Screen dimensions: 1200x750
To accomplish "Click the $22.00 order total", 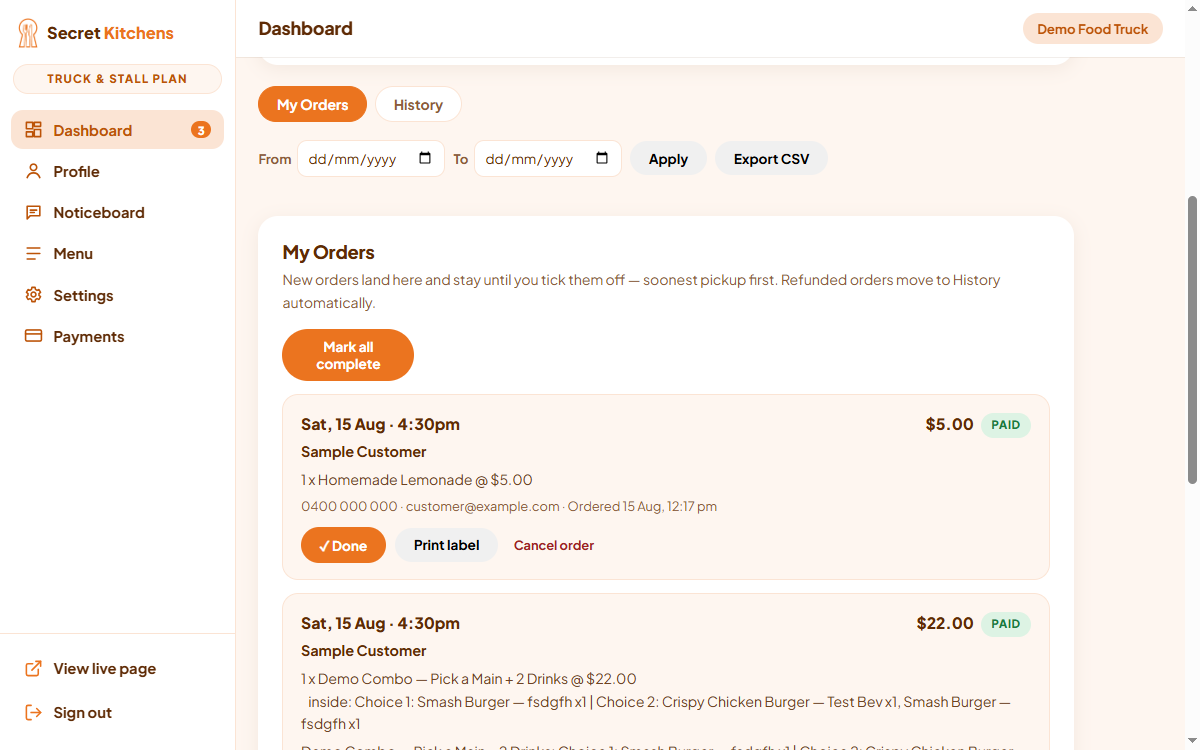I will (x=945, y=623).
